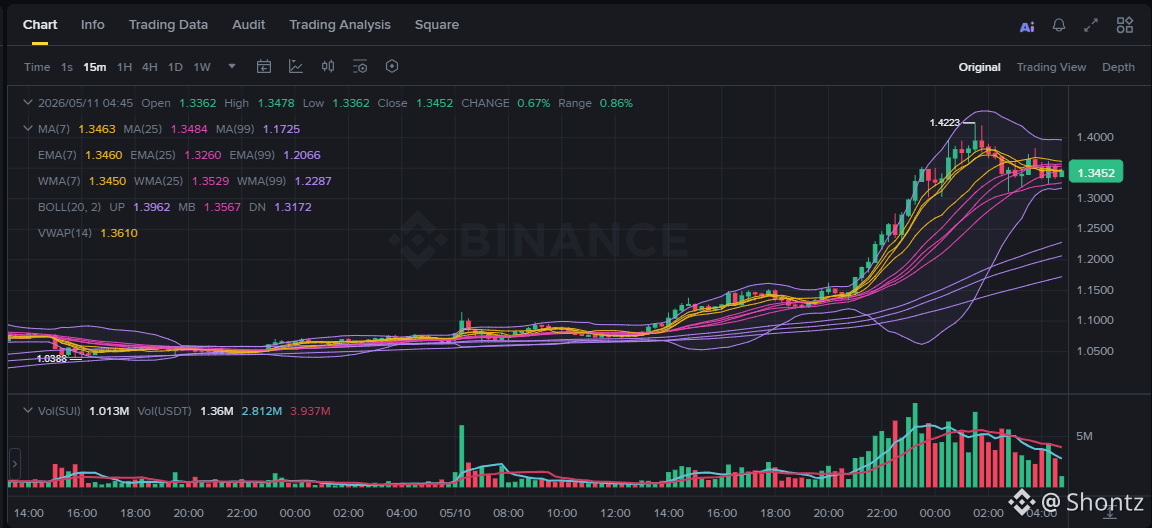Click the hexagon chart settings icon
The image size is (1152, 528).
click(392, 67)
